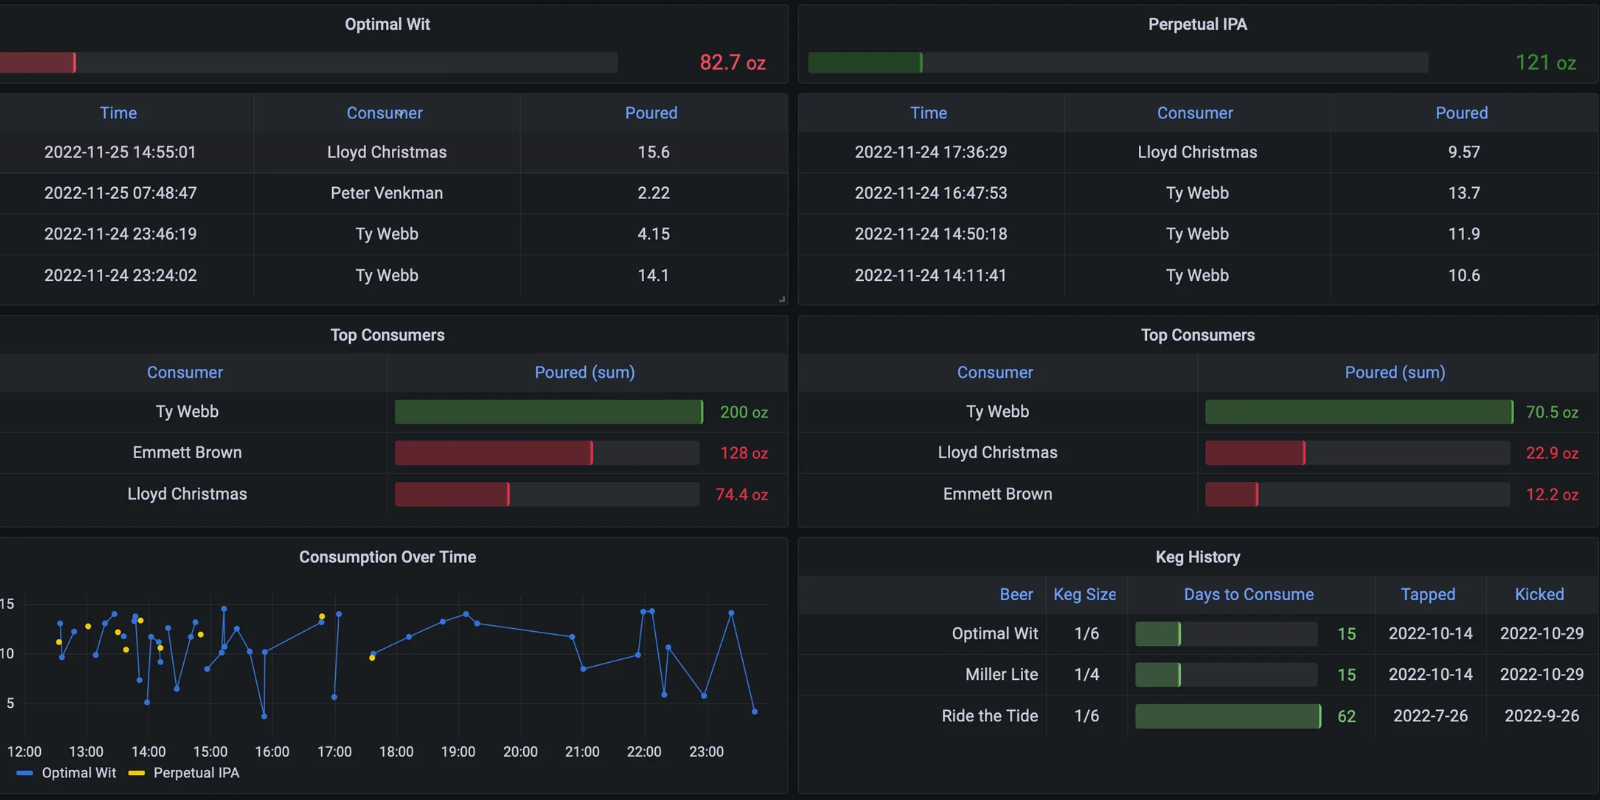Click the 13.7 poured value cell

pos(1463,193)
